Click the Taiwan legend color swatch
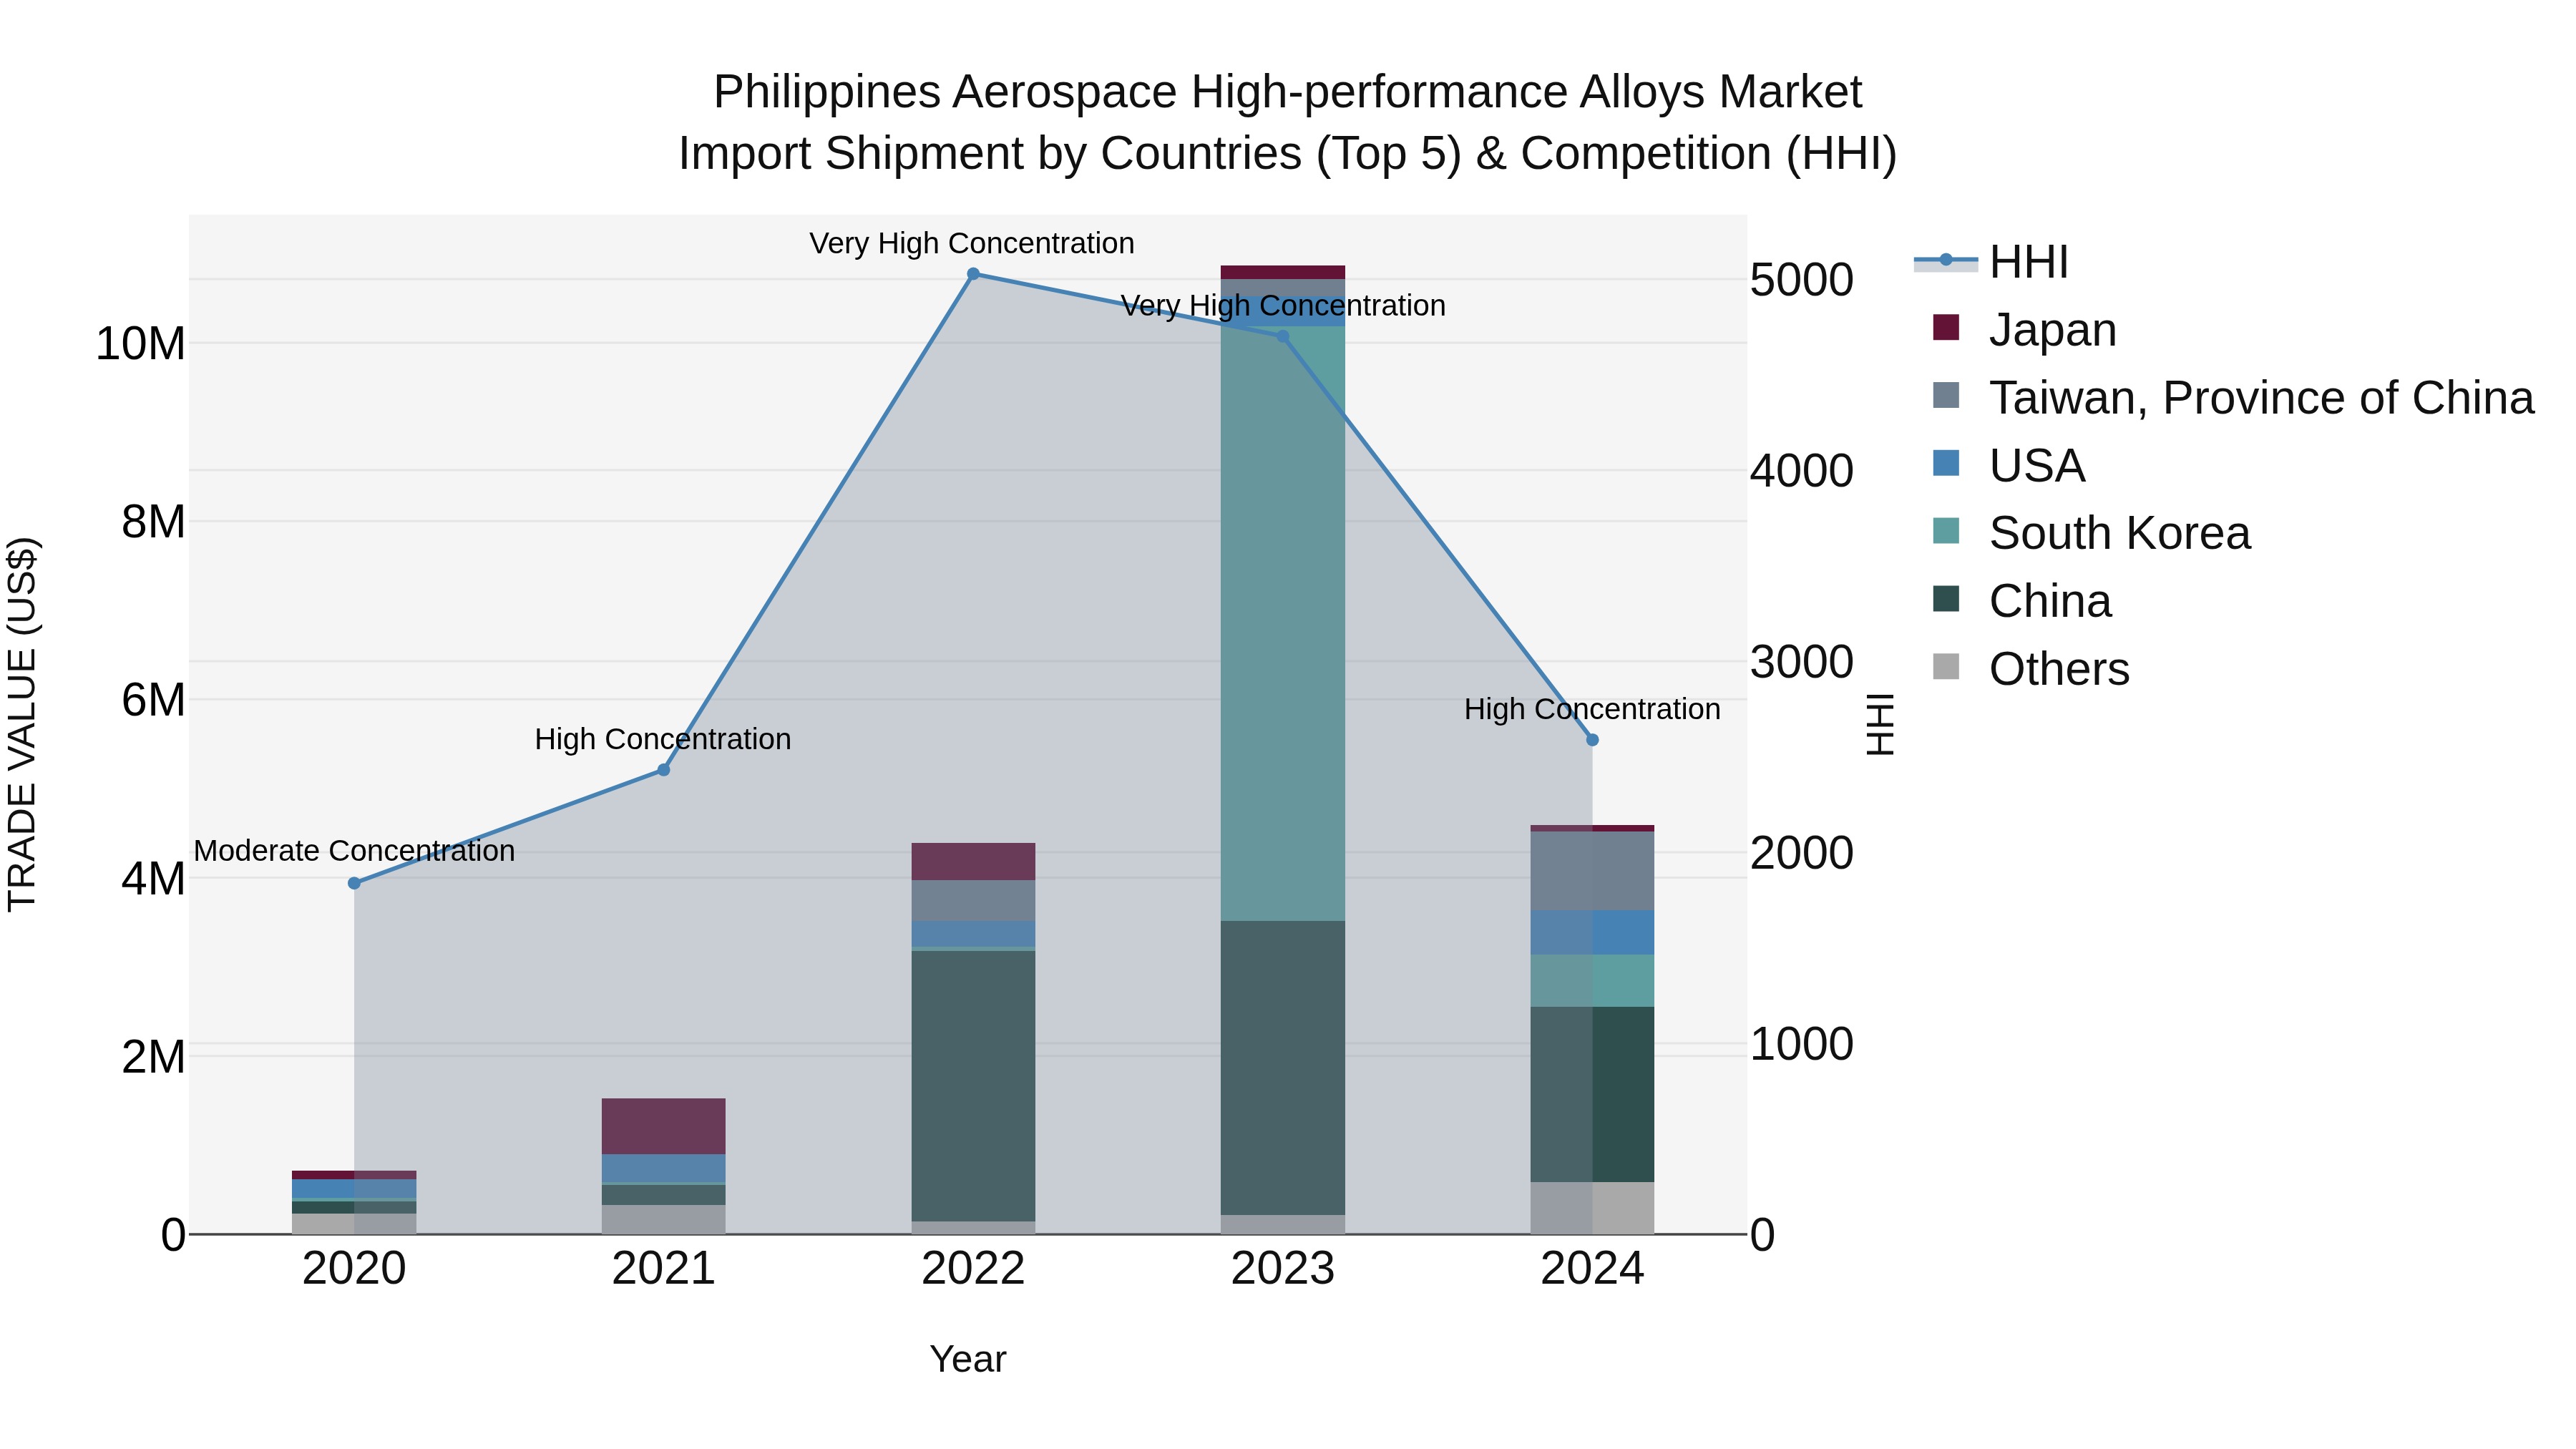Viewport: 2576px width, 1449px height. tap(1946, 395)
